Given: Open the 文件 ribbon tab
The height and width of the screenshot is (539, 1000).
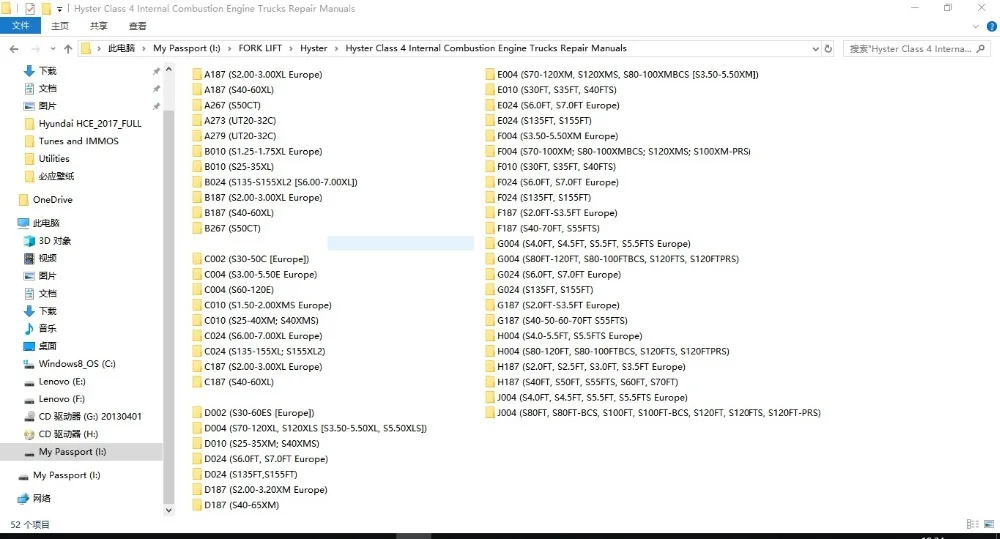Looking at the screenshot, I should (20, 26).
